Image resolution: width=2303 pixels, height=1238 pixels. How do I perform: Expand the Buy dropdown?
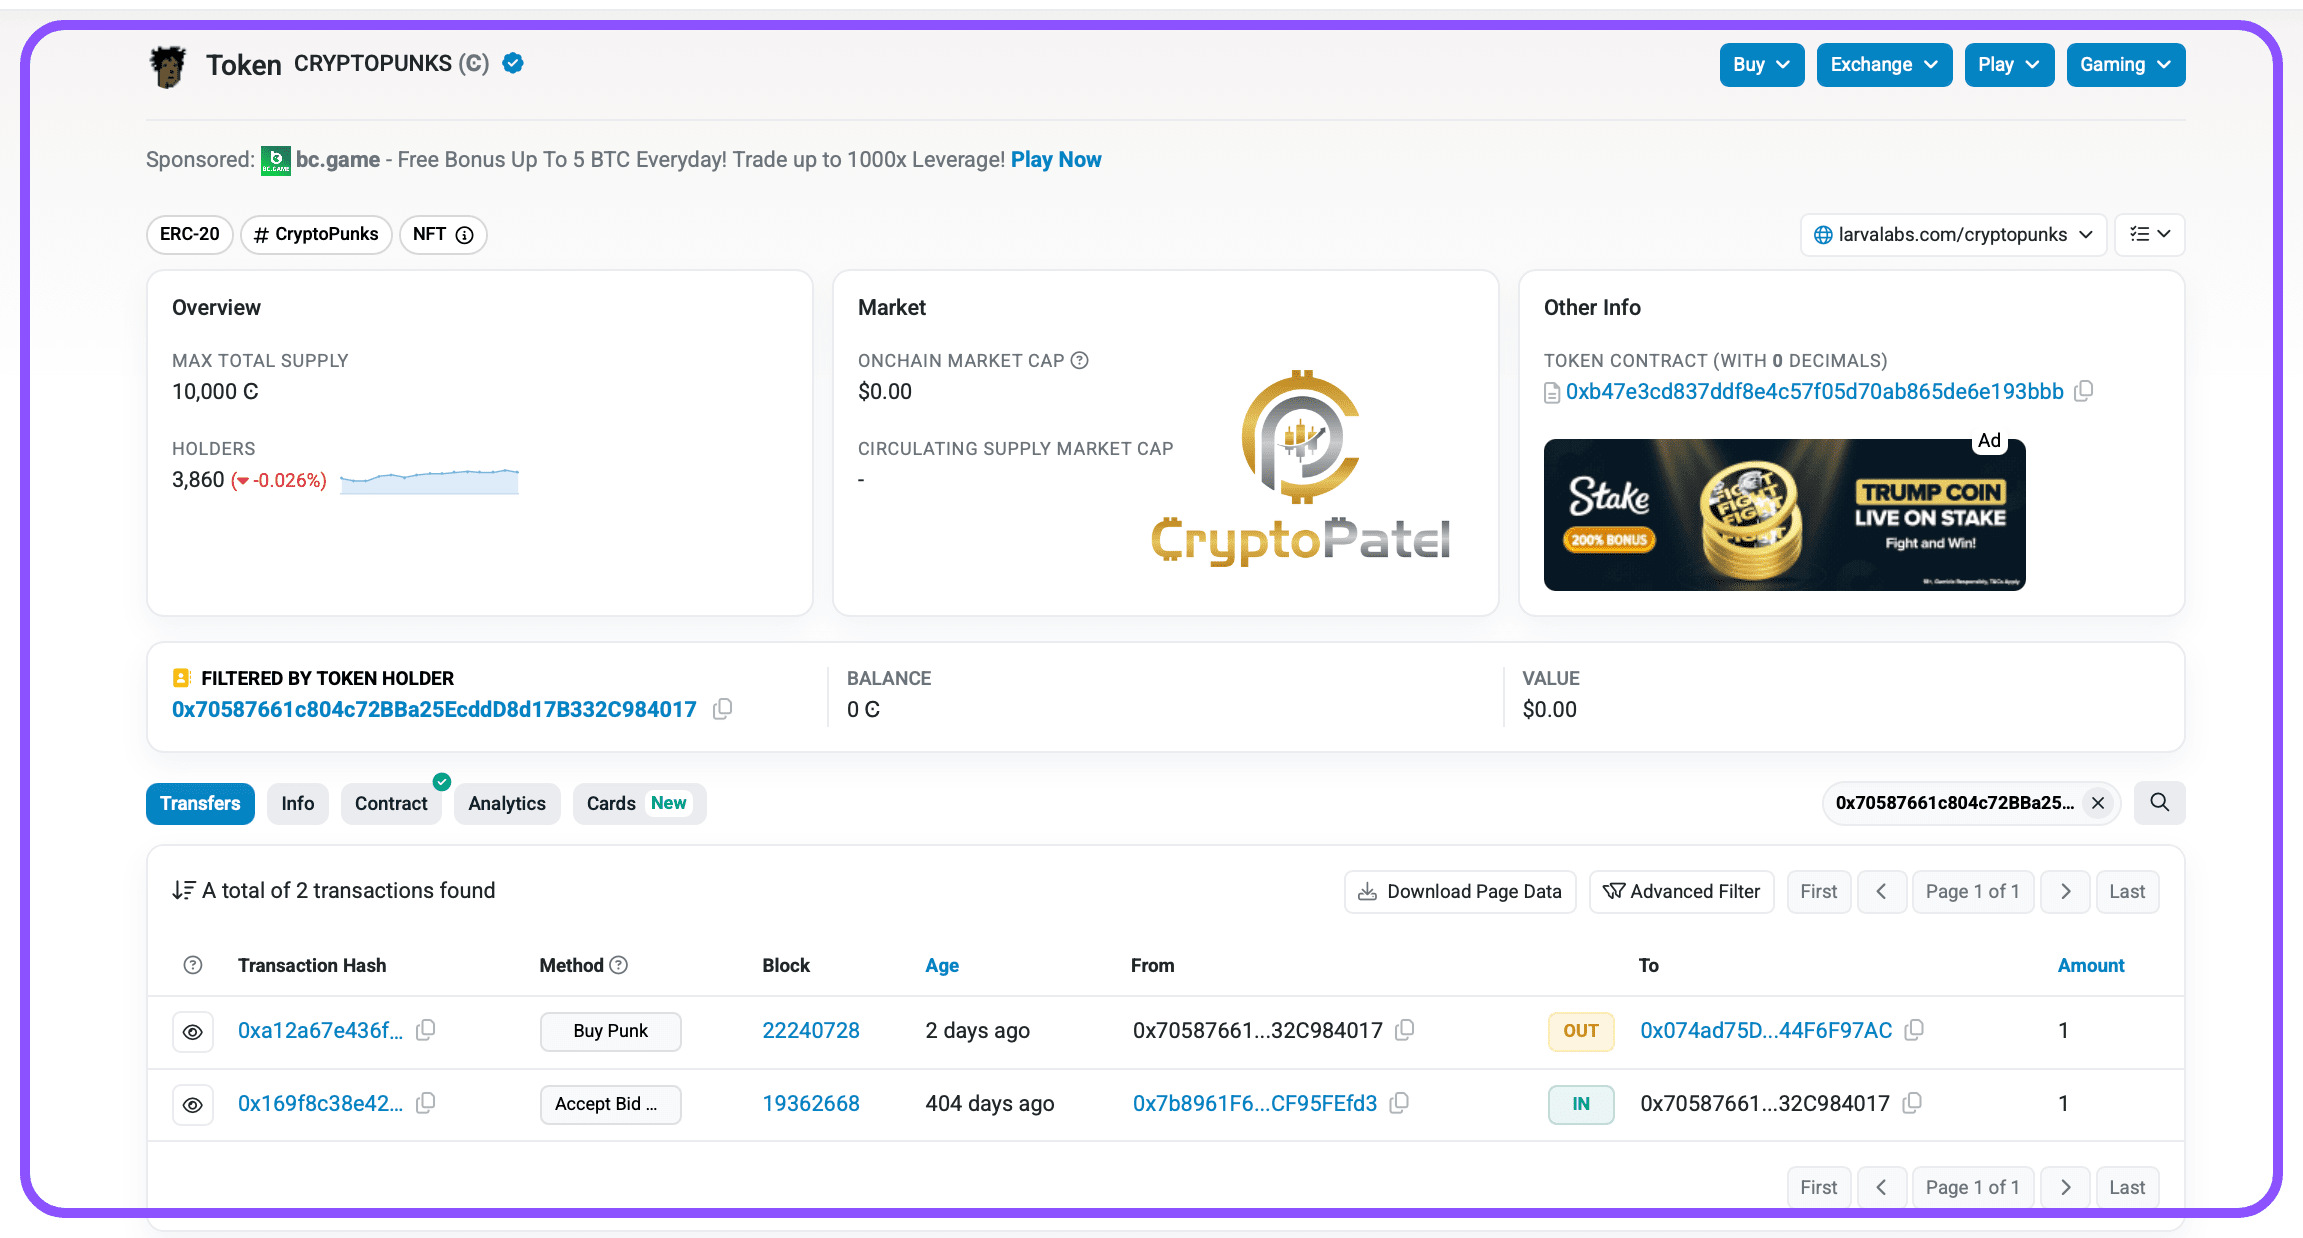1761,65
